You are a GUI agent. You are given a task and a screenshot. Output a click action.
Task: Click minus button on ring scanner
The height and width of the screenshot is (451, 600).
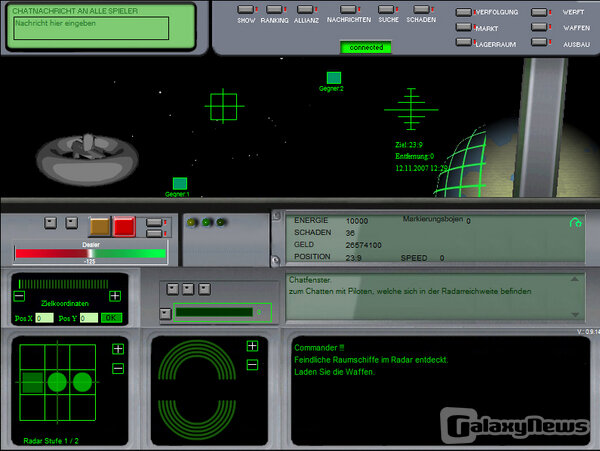[x=252, y=365]
